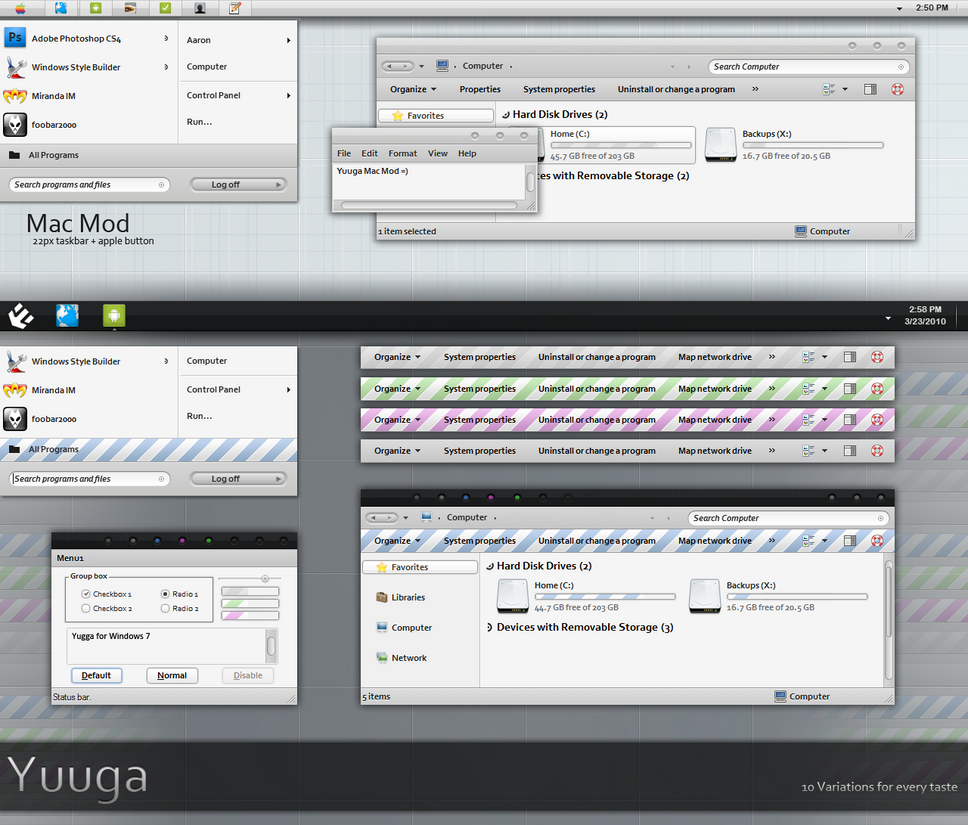Screen dimensions: 968x825
Task: Adjust the slider handle in the Menu1 window
Action: tap(265, 579)
